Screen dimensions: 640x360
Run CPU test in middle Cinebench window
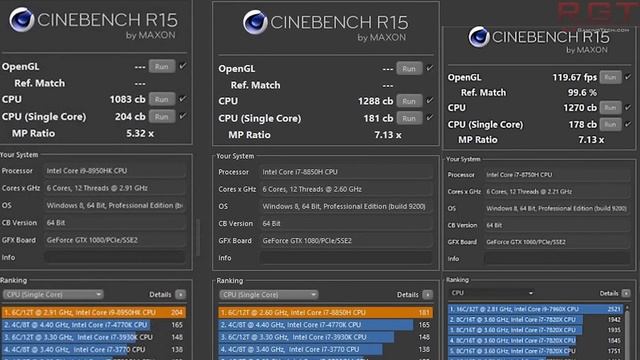point(409,101)
